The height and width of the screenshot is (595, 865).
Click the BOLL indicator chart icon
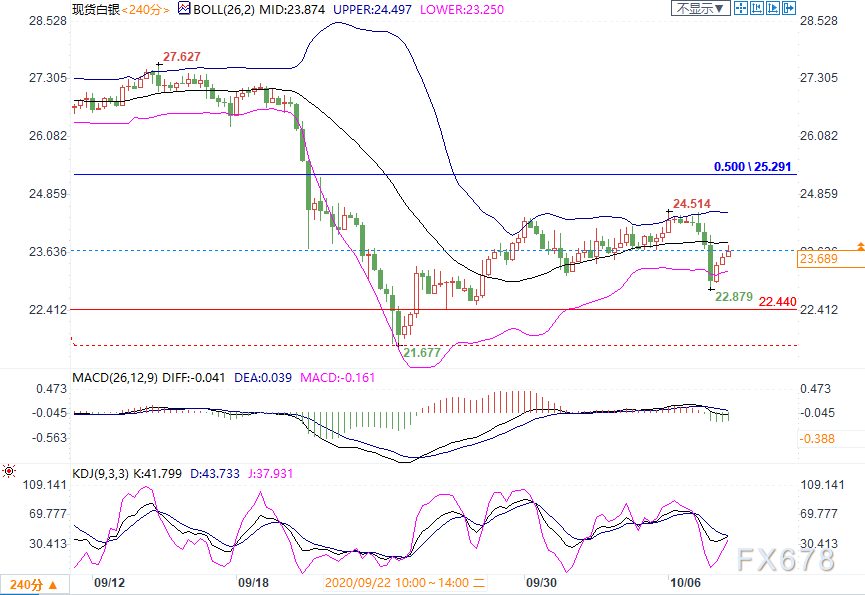(184, 8)
